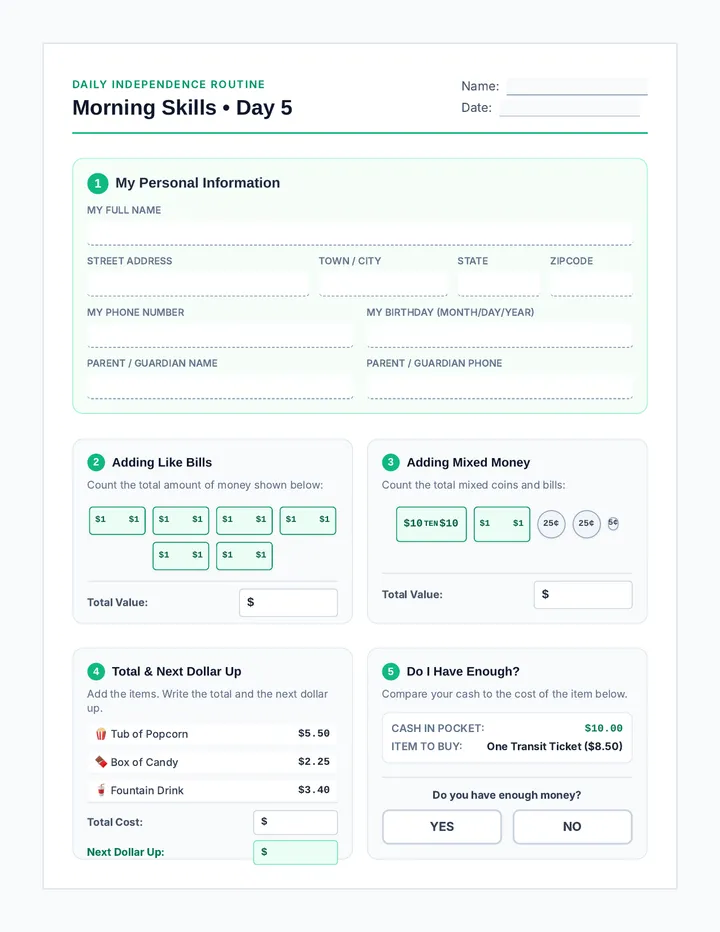Viewport: 720px width, 932px height.
Task: Click the popcorn icon beside Tub of Popcorn
Action: (x=101, y=734)
